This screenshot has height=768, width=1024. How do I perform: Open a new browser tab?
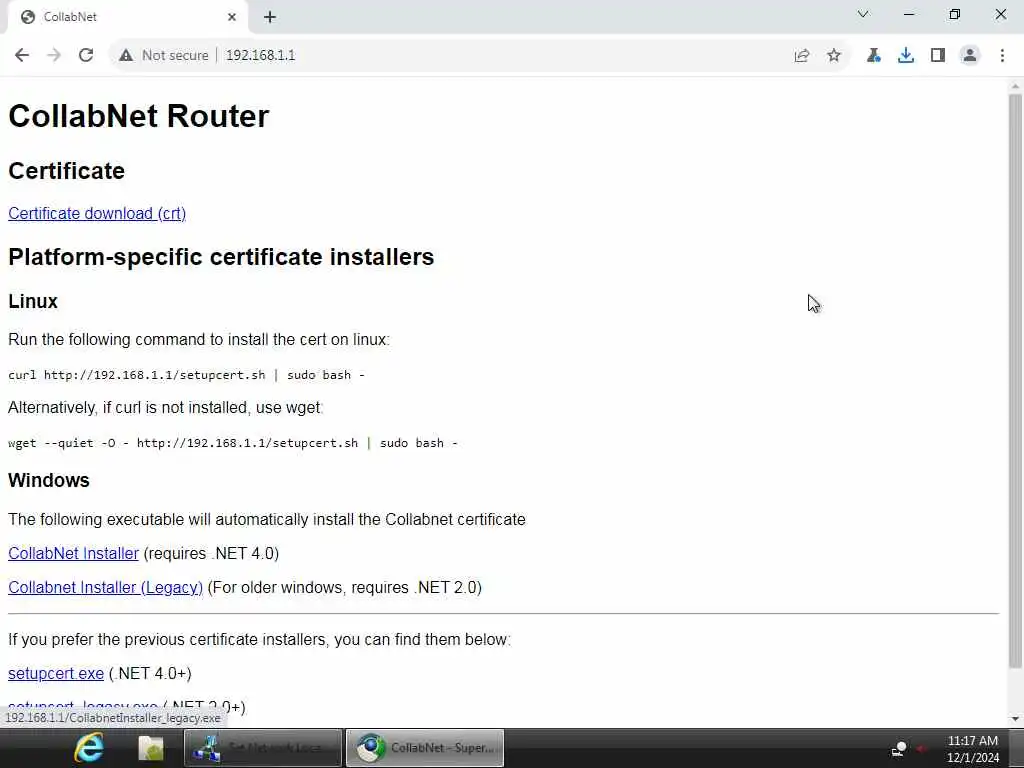[270, 17]
